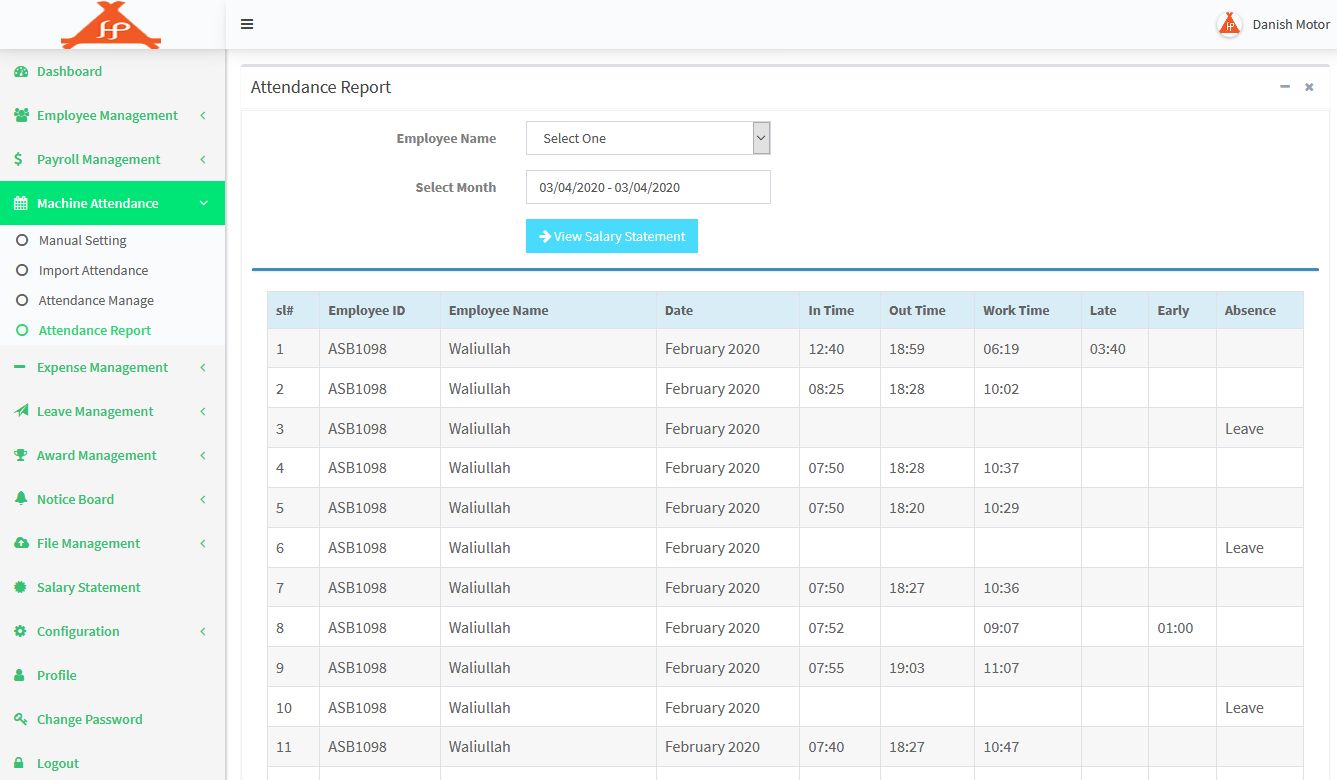
Task: Click the Award Management trophy icon
Action: (20, 456)
